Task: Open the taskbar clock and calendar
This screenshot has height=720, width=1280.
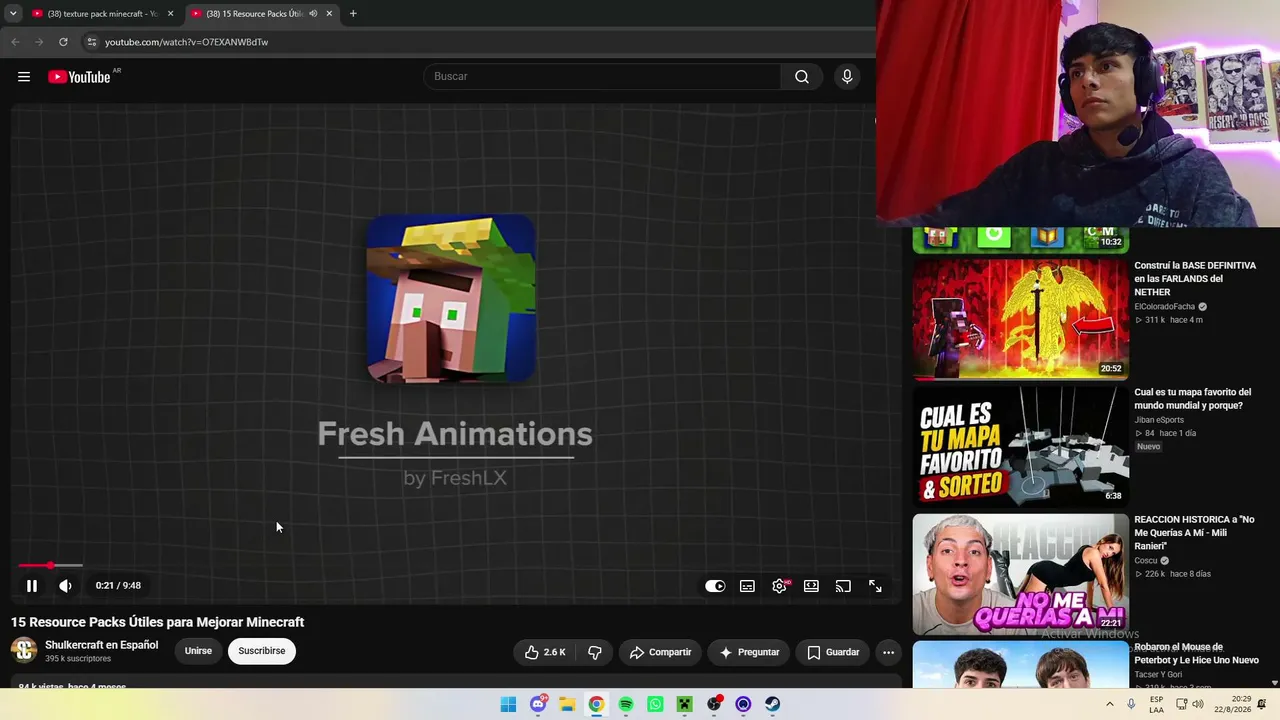Action: (1235, 704)
